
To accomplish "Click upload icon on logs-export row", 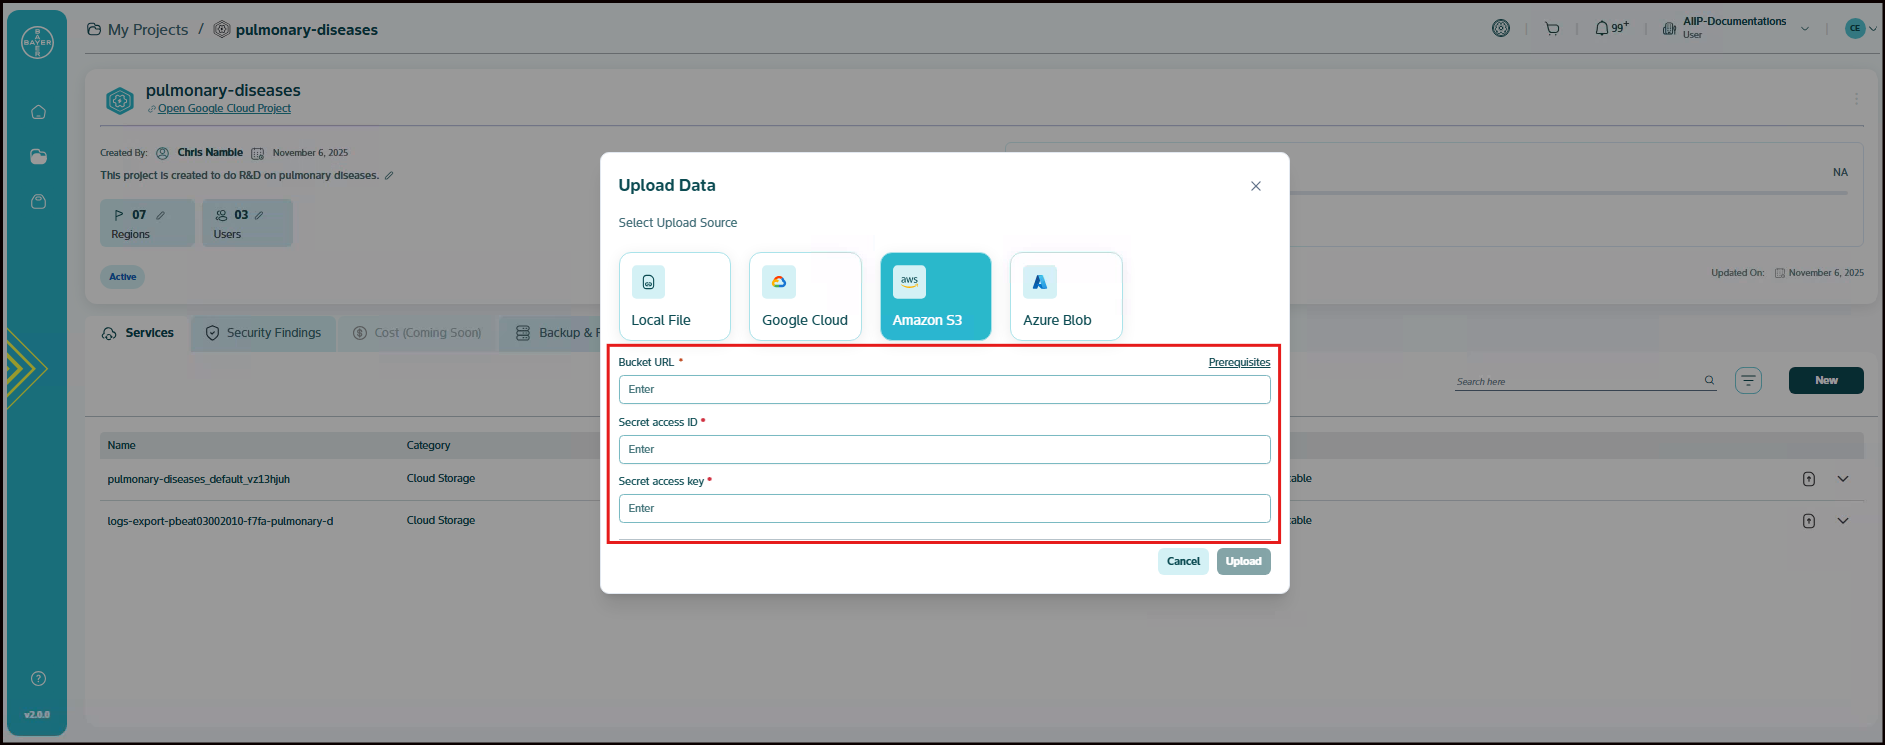I will point(1808,521).
